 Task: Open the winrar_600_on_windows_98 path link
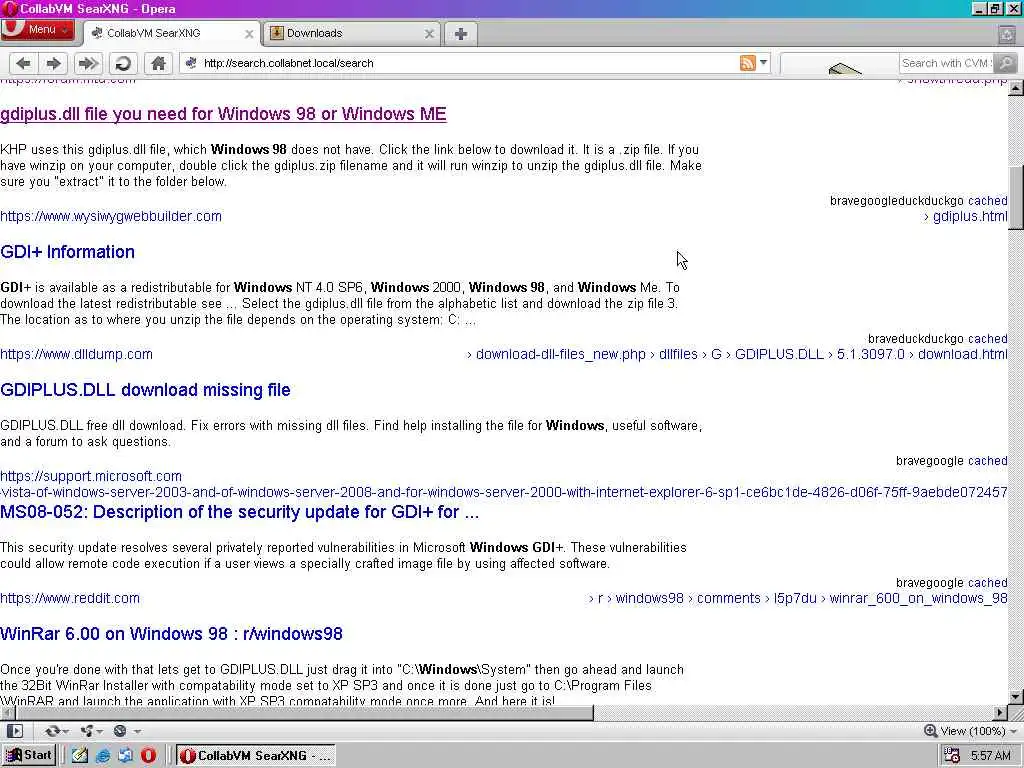pyautogui.click(x=918, y=598)
